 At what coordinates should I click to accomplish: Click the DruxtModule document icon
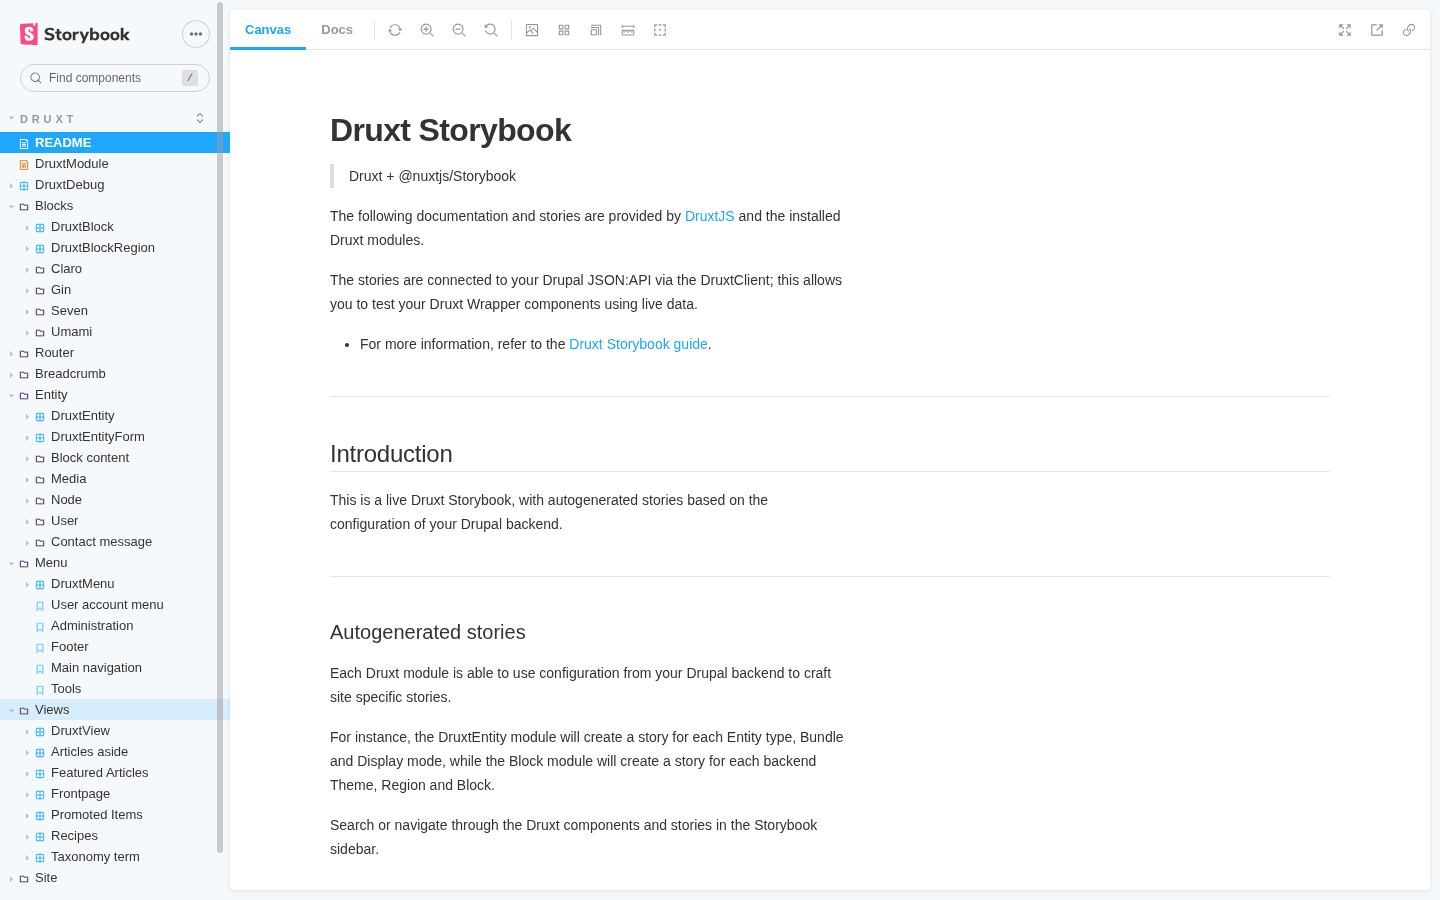(x=24, y=165)
